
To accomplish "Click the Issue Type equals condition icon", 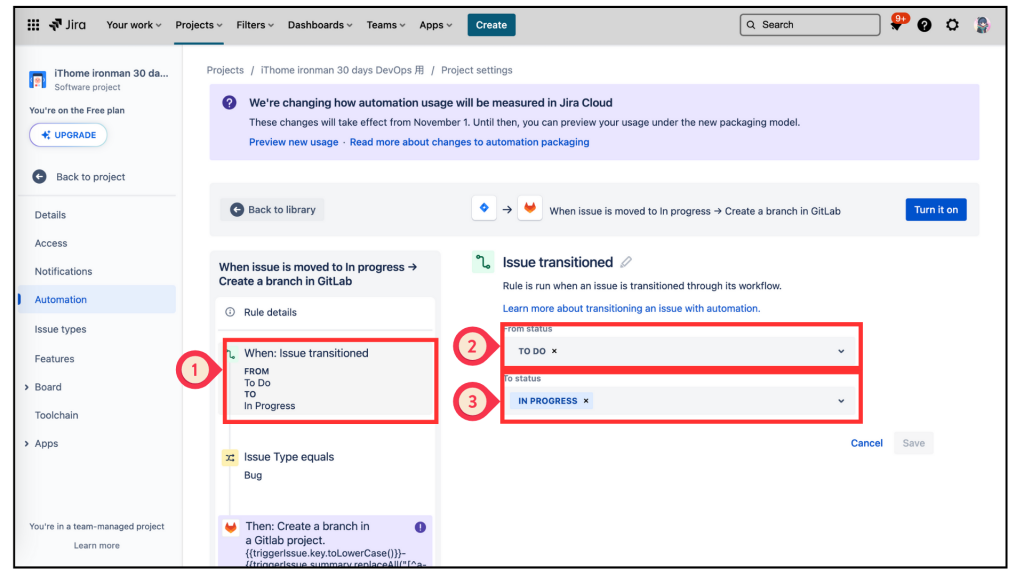I will click(x=230, y=458).
